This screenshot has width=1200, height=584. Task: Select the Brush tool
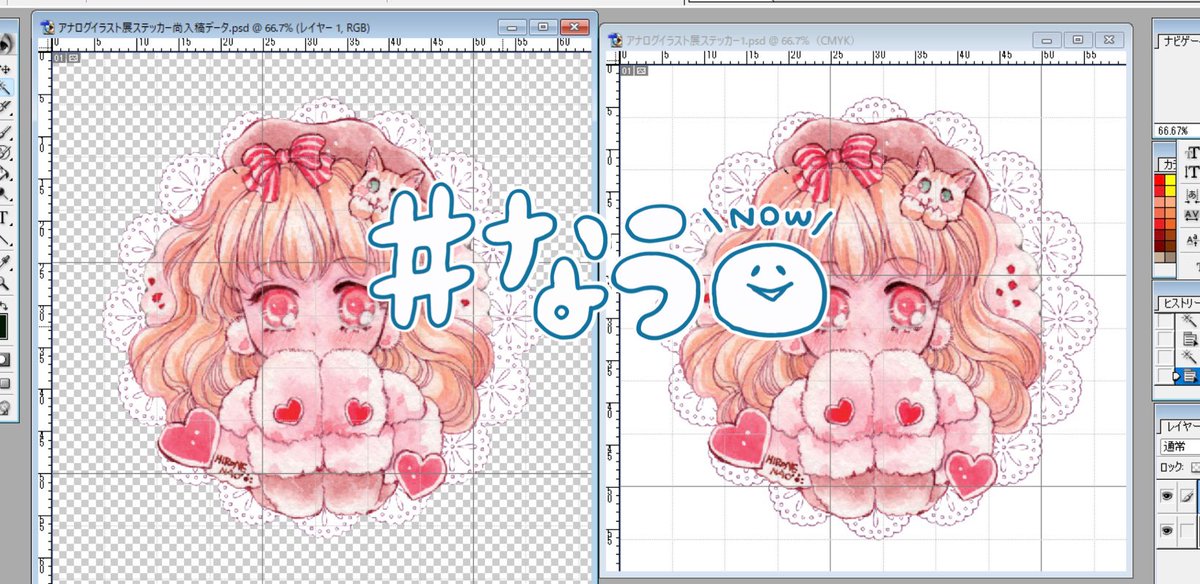coord(6,133)
